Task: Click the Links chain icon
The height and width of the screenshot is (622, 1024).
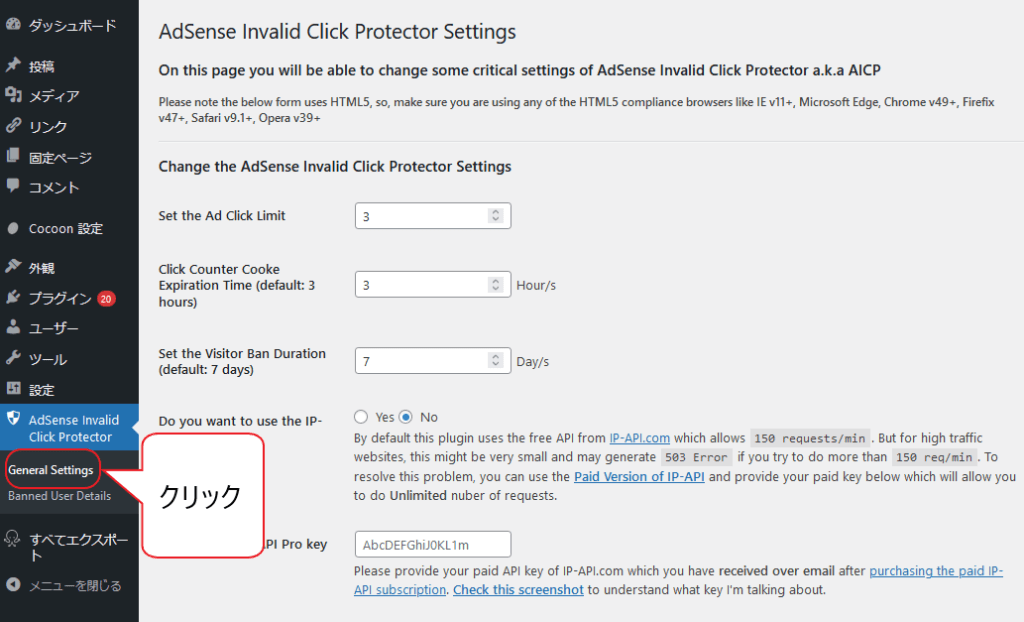Action: (13, 126)
